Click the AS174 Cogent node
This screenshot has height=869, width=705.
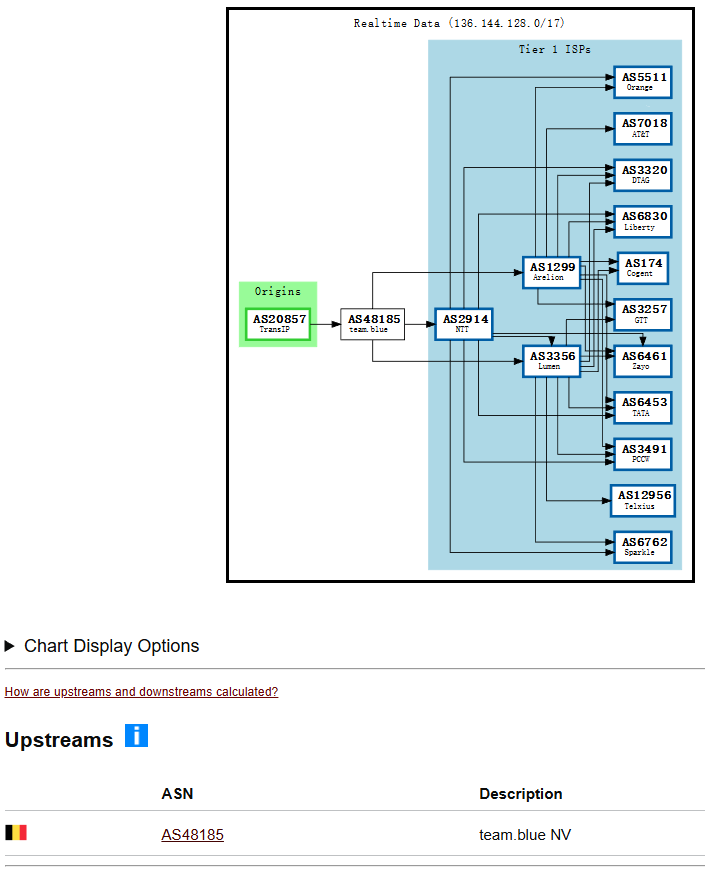pyautogui.click(x=642, y=268)
